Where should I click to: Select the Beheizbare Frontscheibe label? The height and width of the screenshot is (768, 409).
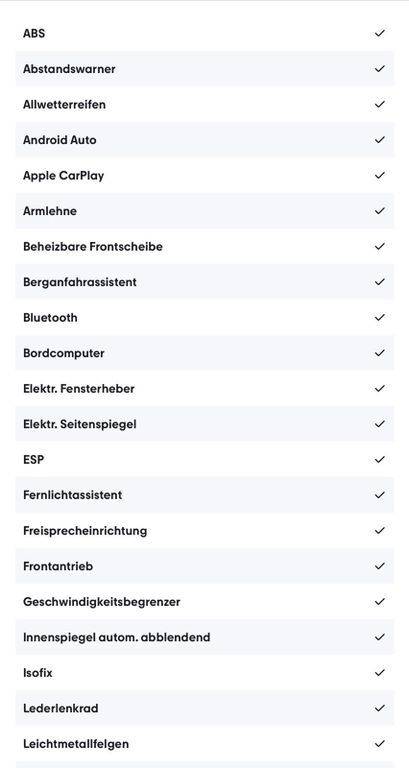(93, 246)
